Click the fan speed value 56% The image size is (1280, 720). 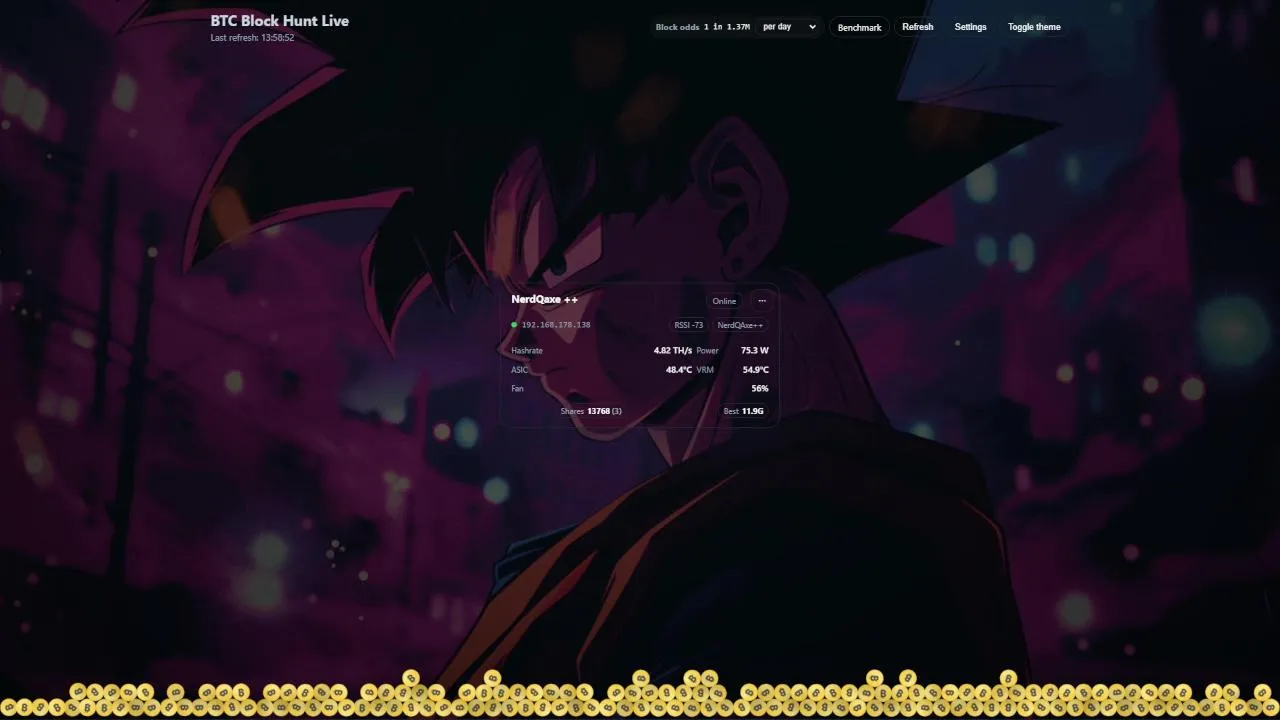coord(760,389)
